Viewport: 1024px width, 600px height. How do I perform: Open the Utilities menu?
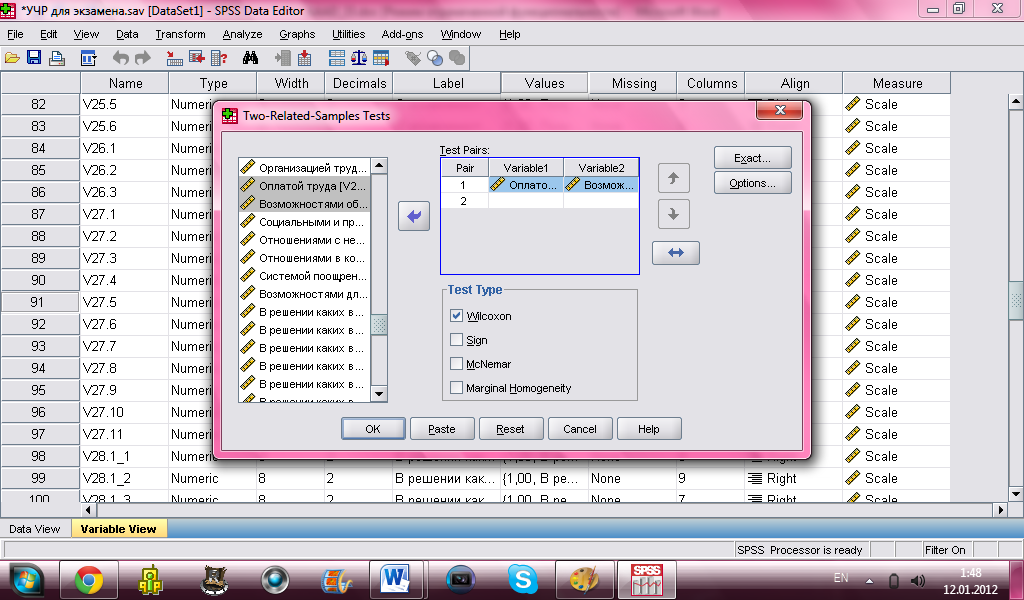[349, 34]
